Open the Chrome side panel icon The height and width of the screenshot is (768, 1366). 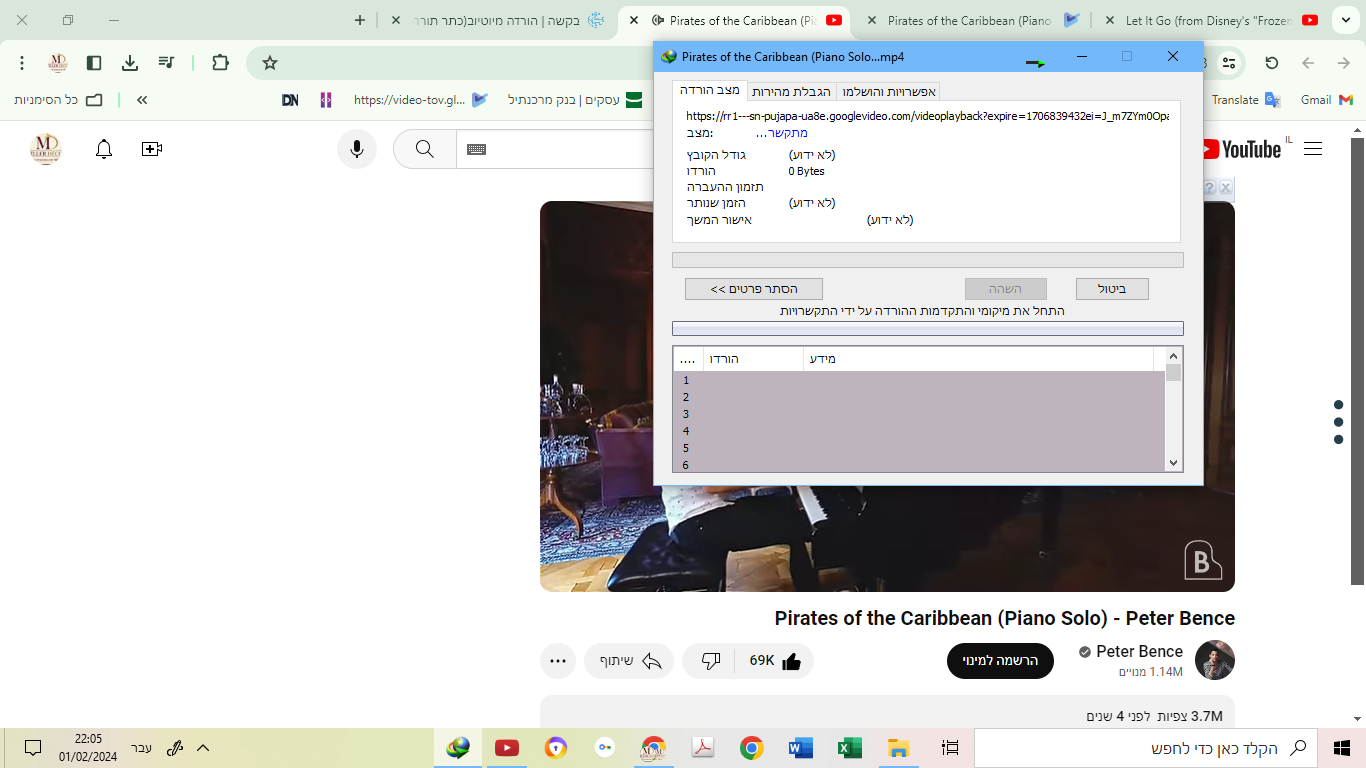94,63
